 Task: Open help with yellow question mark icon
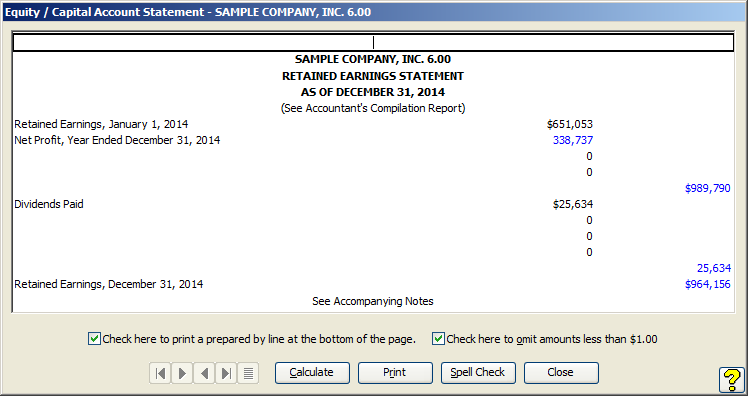pyautogui.click(x=731, y=380)
